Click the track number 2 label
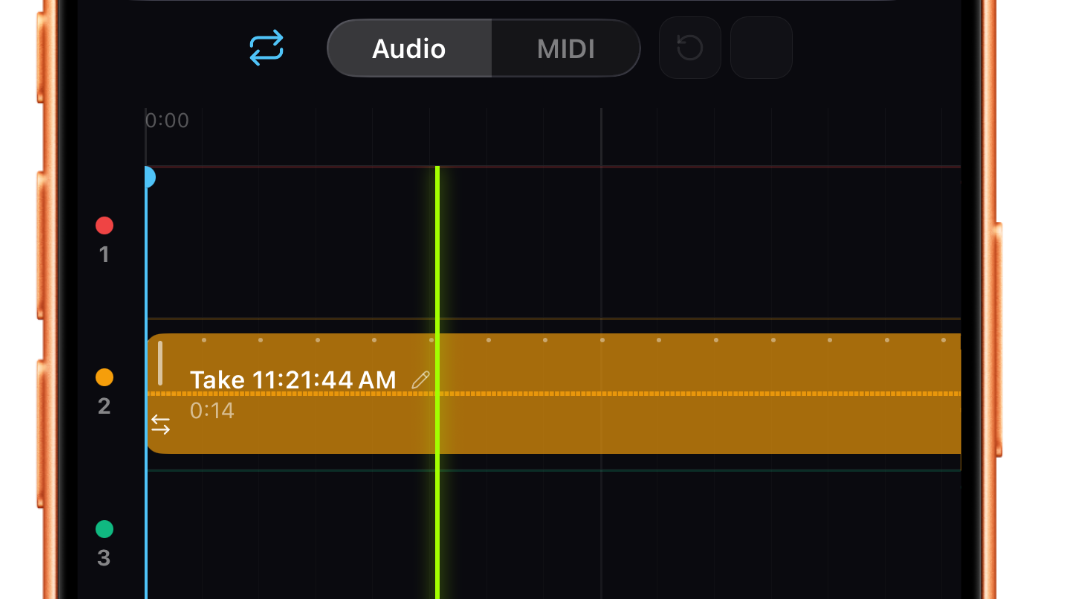This screenshot has height=599, width=1076. point(104,407)
